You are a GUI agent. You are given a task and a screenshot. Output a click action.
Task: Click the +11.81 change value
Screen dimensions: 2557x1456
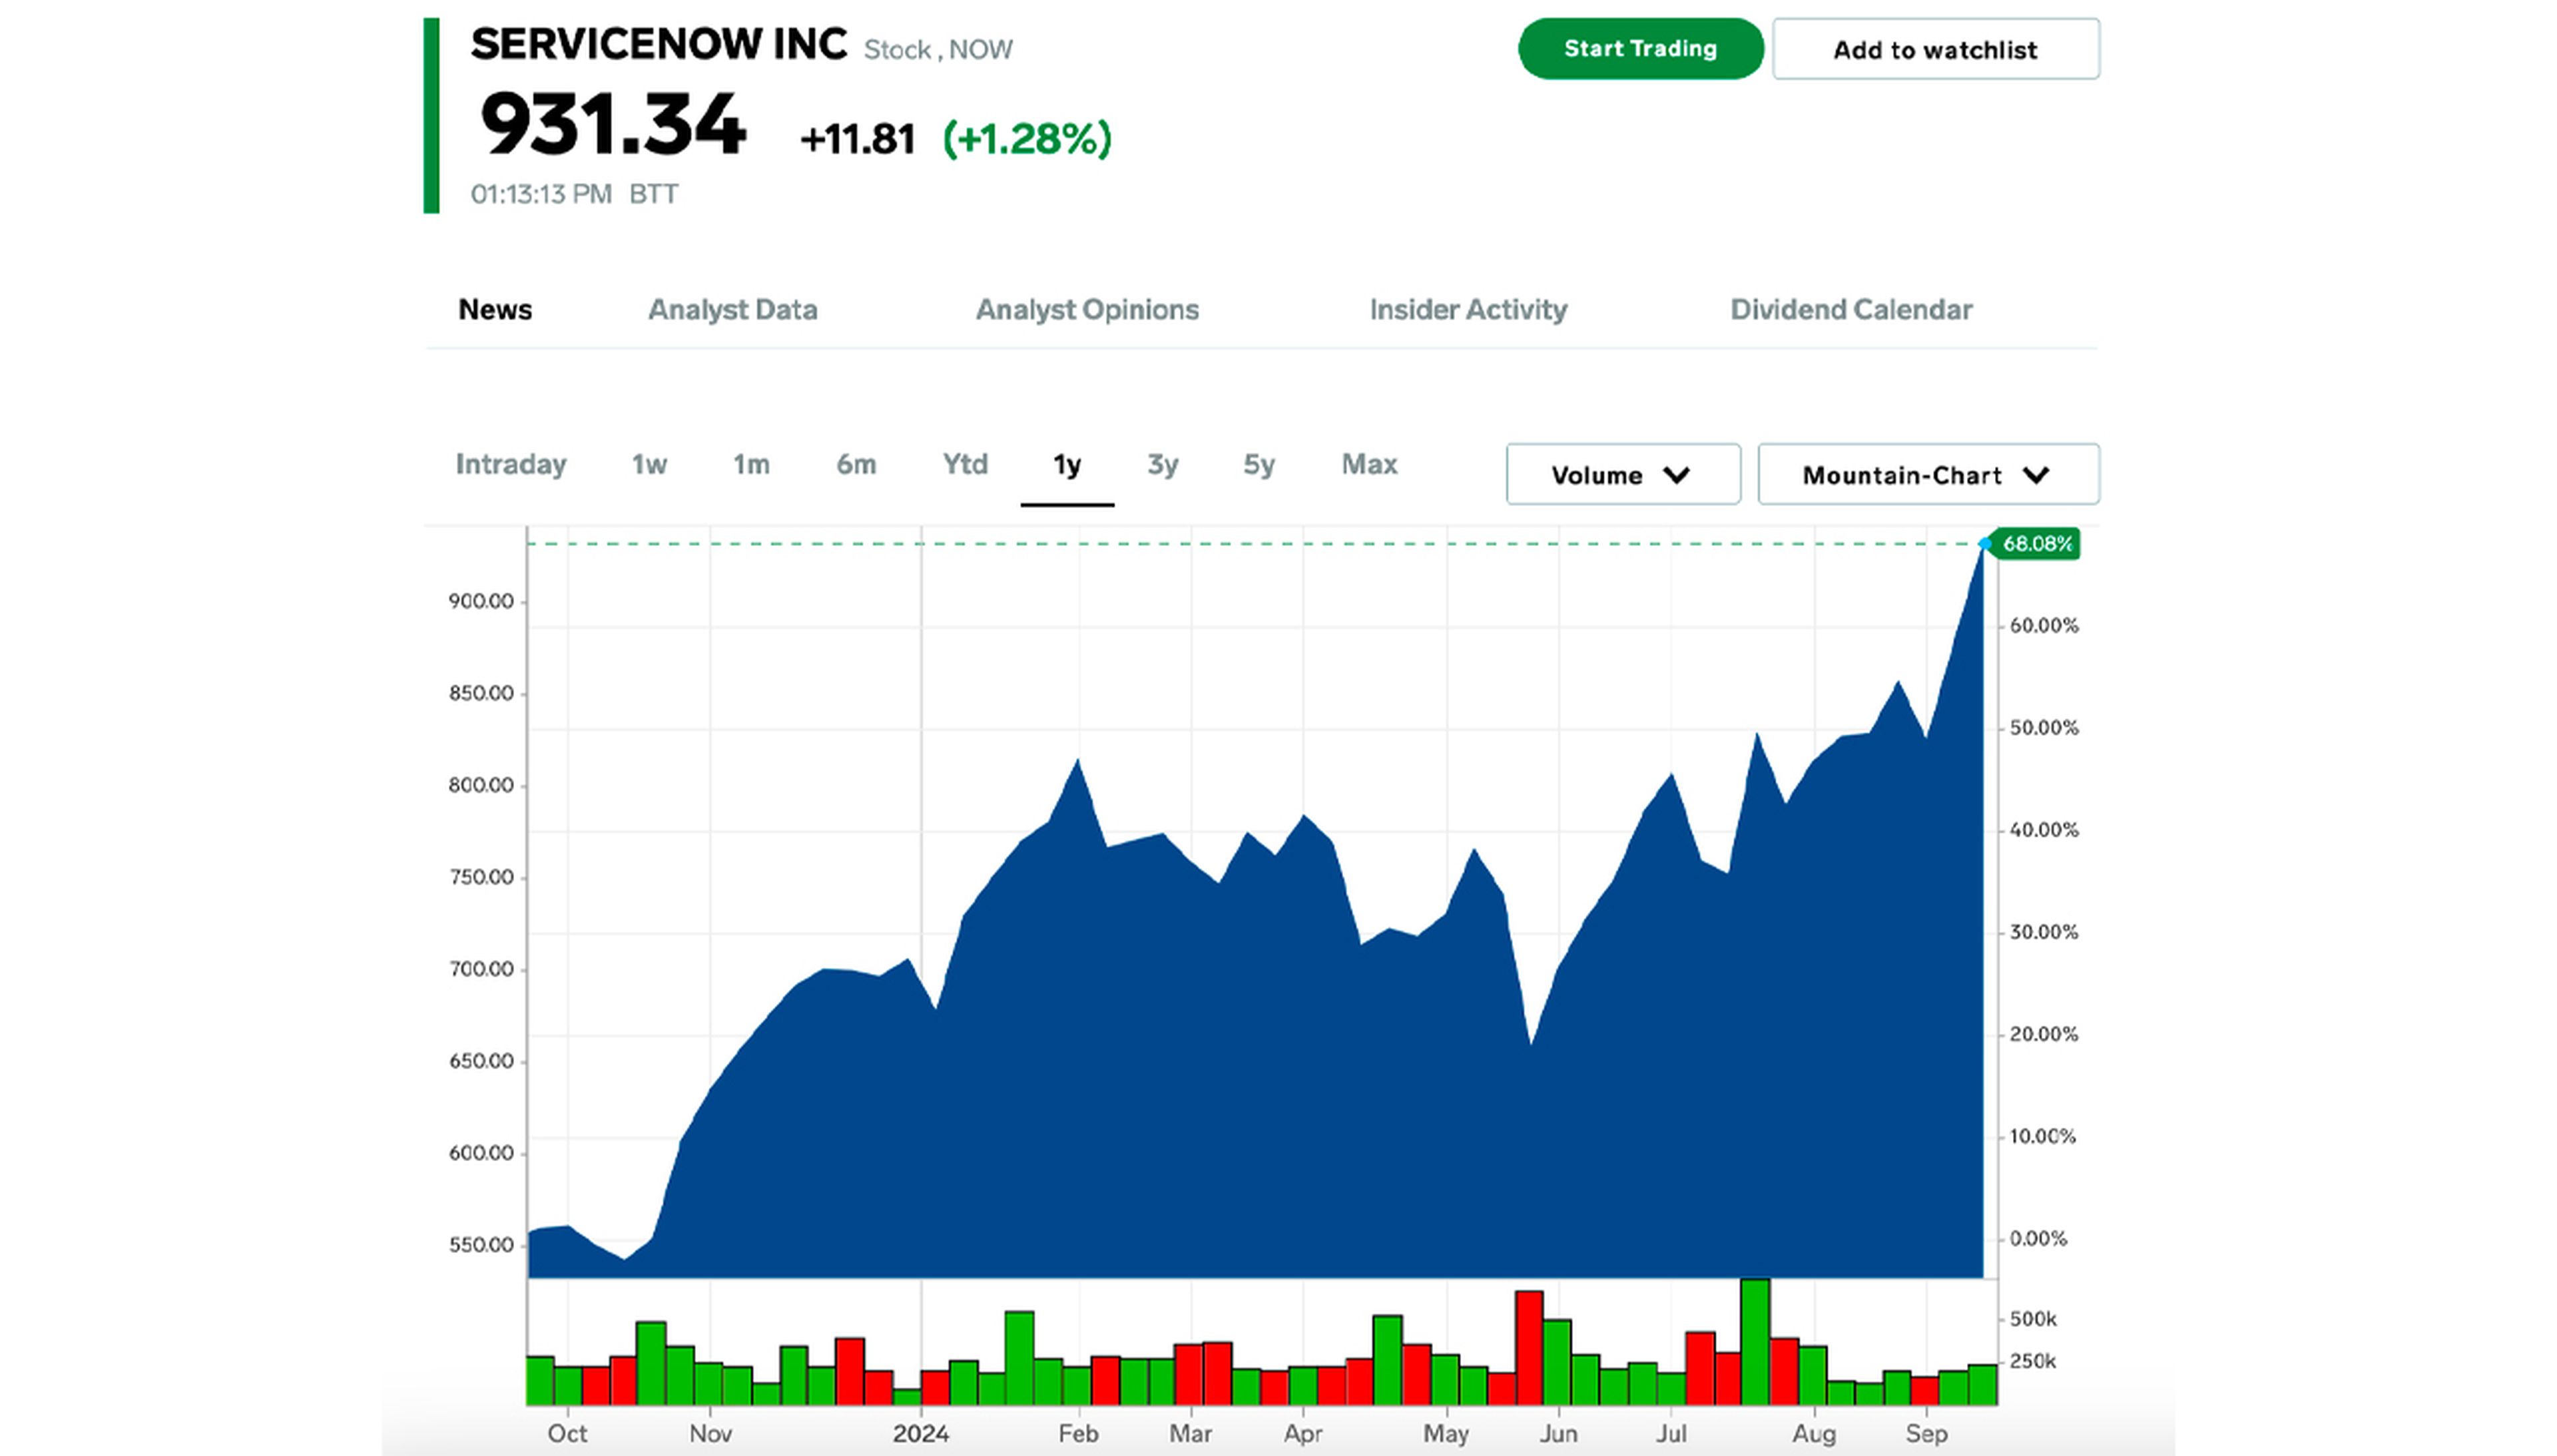tap(857, 140)
